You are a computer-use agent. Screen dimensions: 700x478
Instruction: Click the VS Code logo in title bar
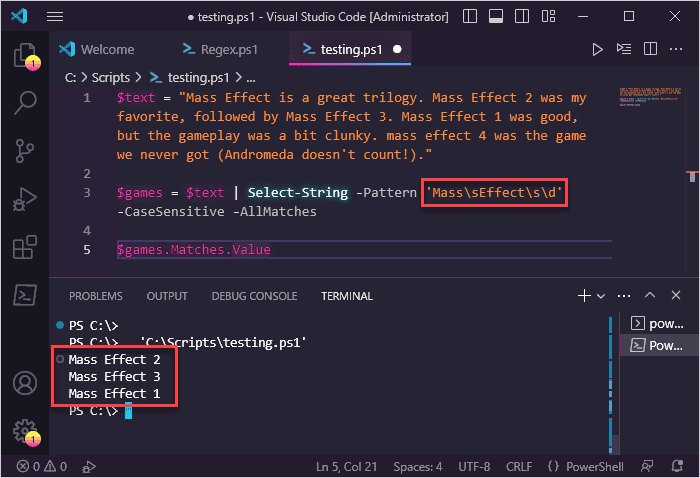(x=19, y=17)
